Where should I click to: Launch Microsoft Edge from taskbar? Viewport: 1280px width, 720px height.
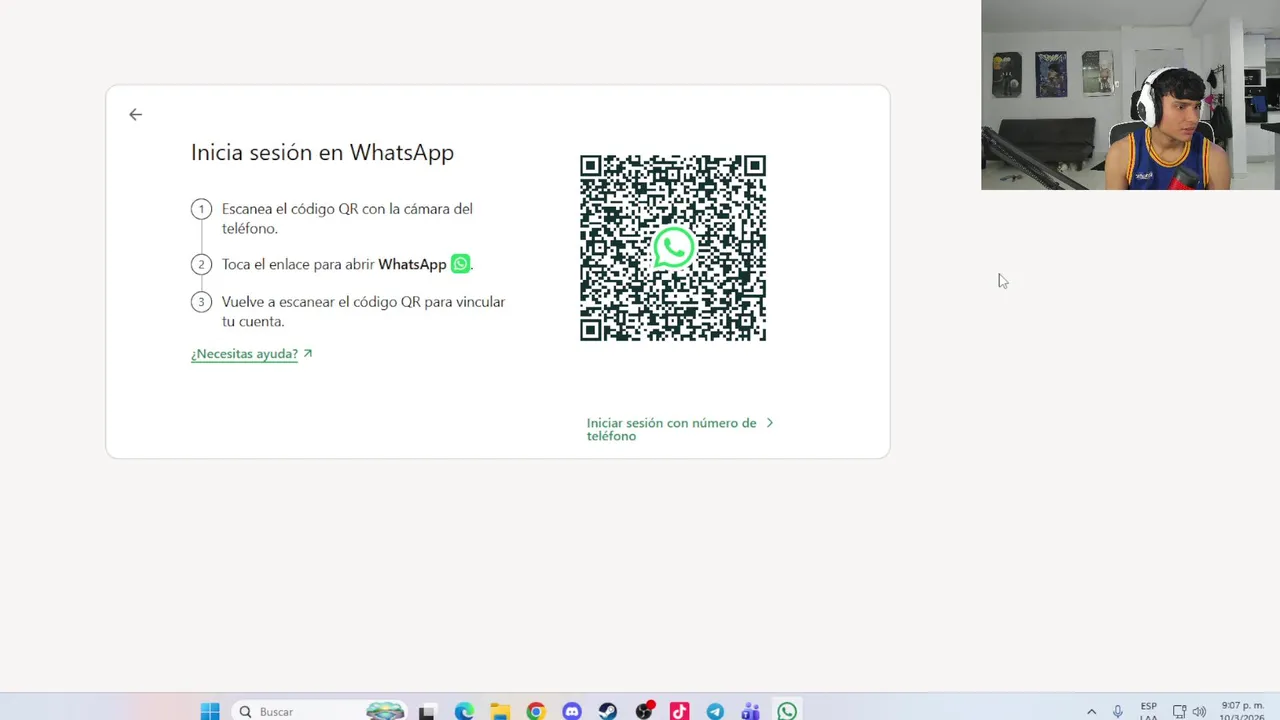pyautogui.click(x=464, y=712)
